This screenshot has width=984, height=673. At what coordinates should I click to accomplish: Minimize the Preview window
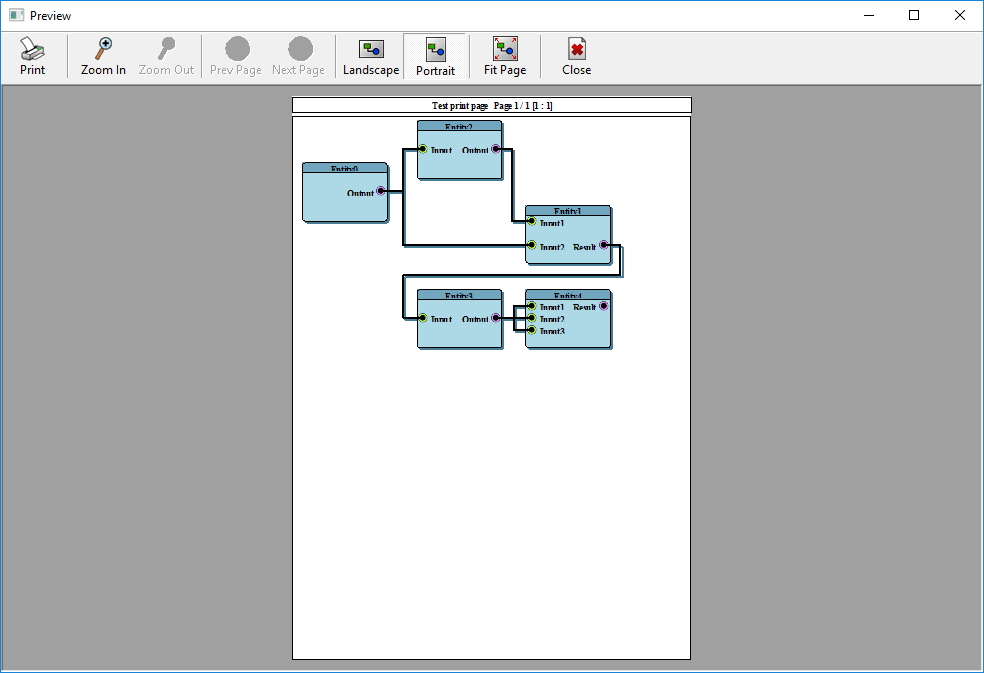[x=868, y=15]
